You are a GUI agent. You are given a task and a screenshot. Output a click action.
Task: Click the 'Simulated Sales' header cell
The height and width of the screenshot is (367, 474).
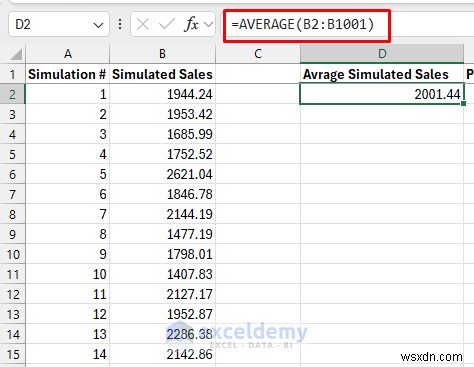tap(162, 74)
